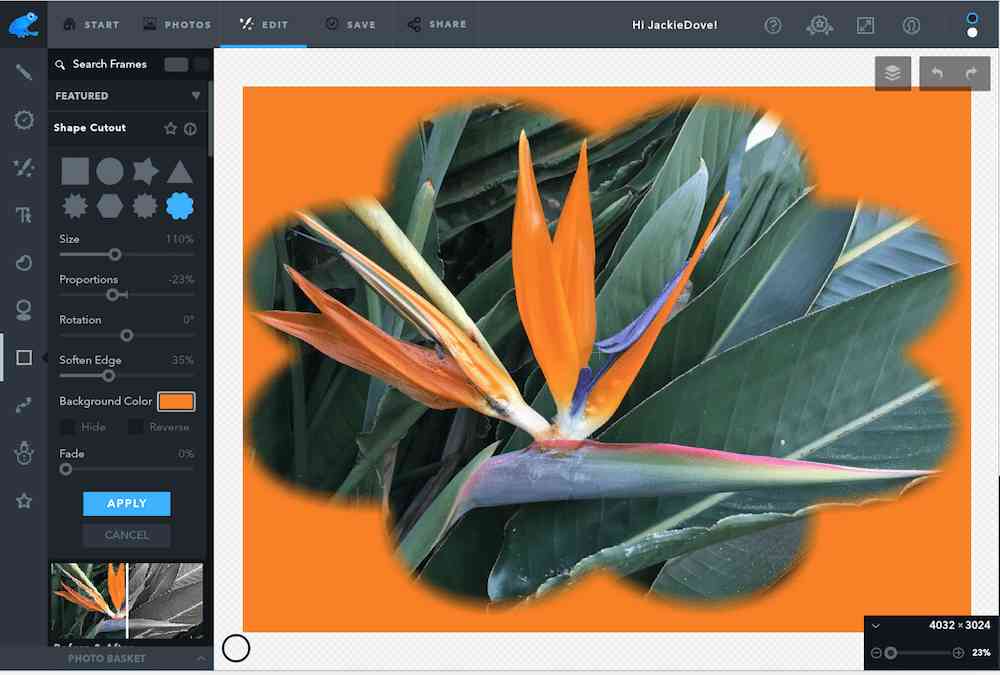Viewport: 1000px width, 675px height.
Task: Click the 4032 × 3024 dimensions text
Action: pyautogui.click(x=959, y=625)
